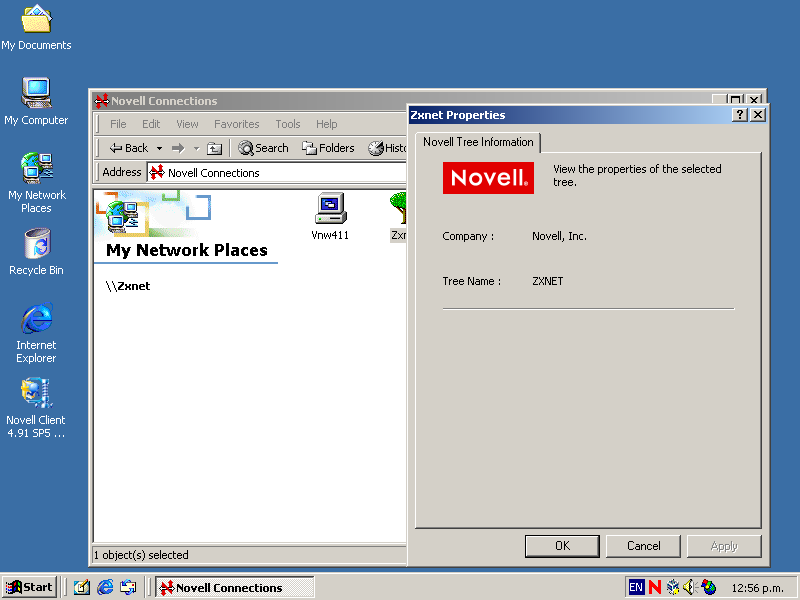Click Show Desktop quick launch icon
The image size is (800, 600).
pyautogui.click(x=82, y=587)
